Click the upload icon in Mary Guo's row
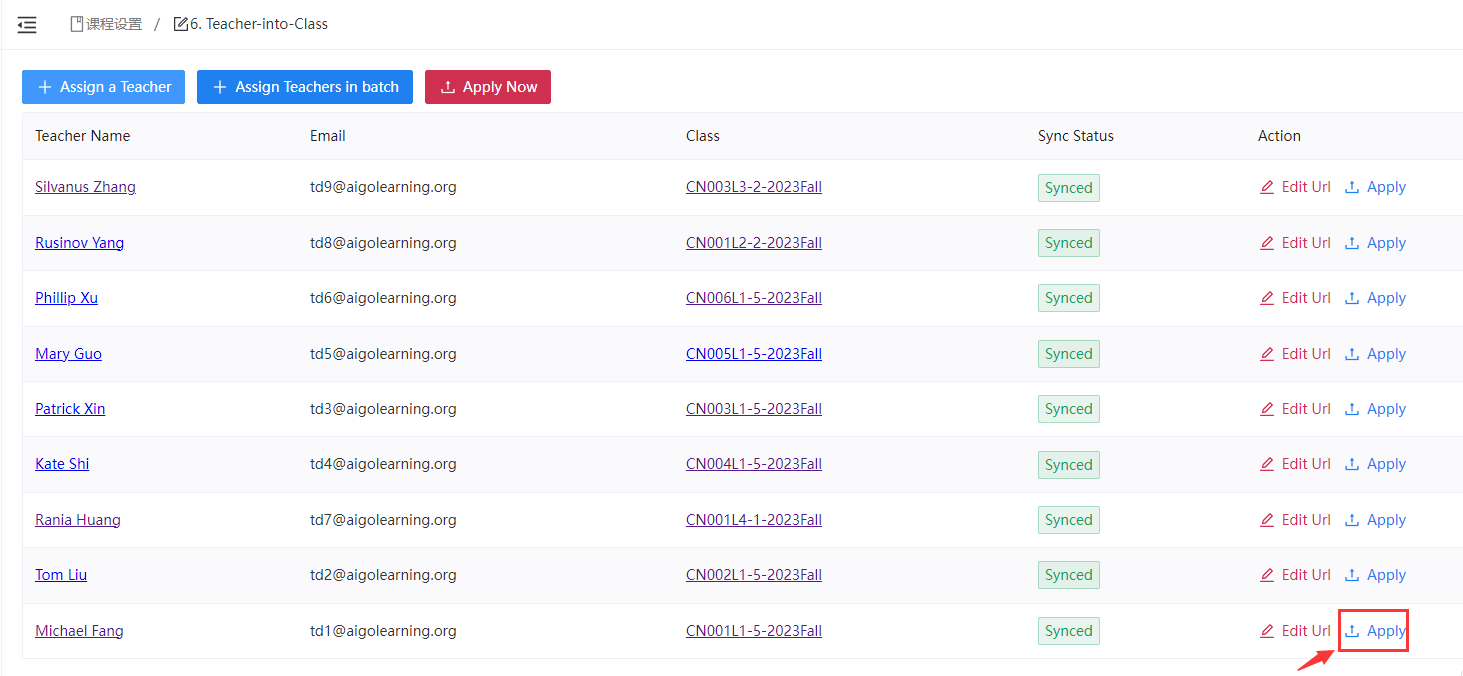The width and height of the screenshot is (1463, 676). click(x=1352, y=354)
